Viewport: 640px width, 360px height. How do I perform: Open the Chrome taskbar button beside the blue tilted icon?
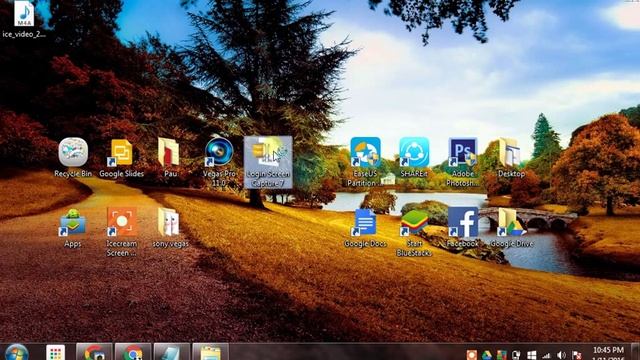click(x=133, y=352)
